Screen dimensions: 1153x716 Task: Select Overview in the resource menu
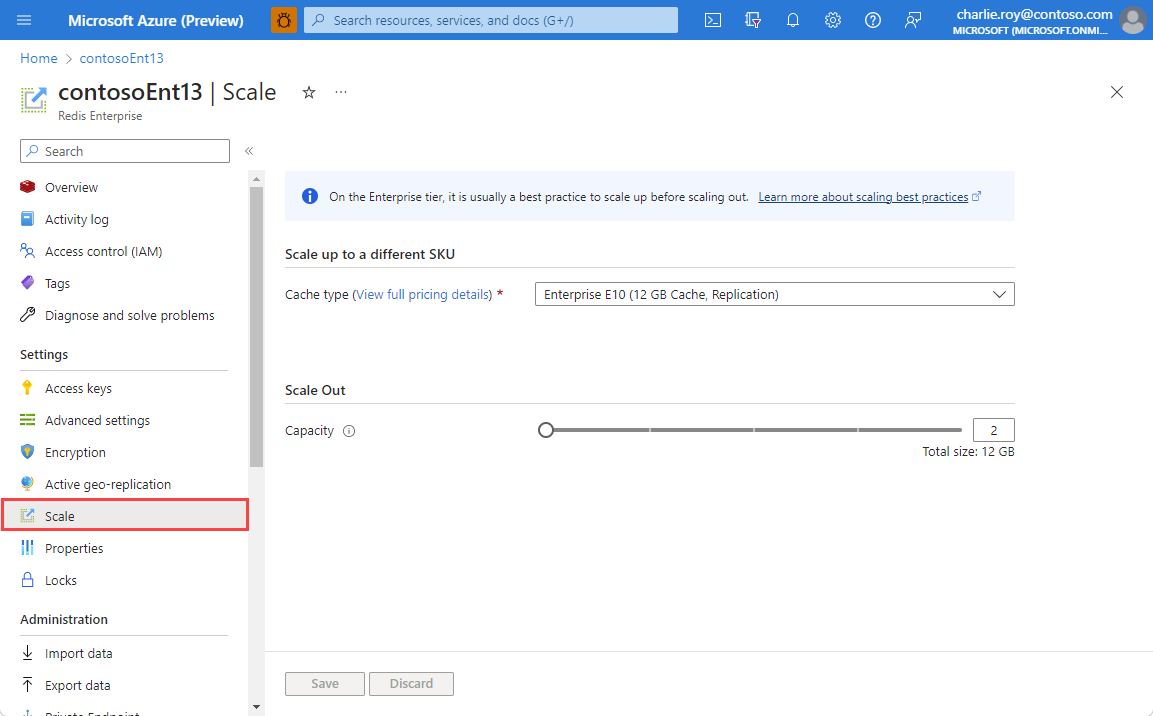point(71,187)
